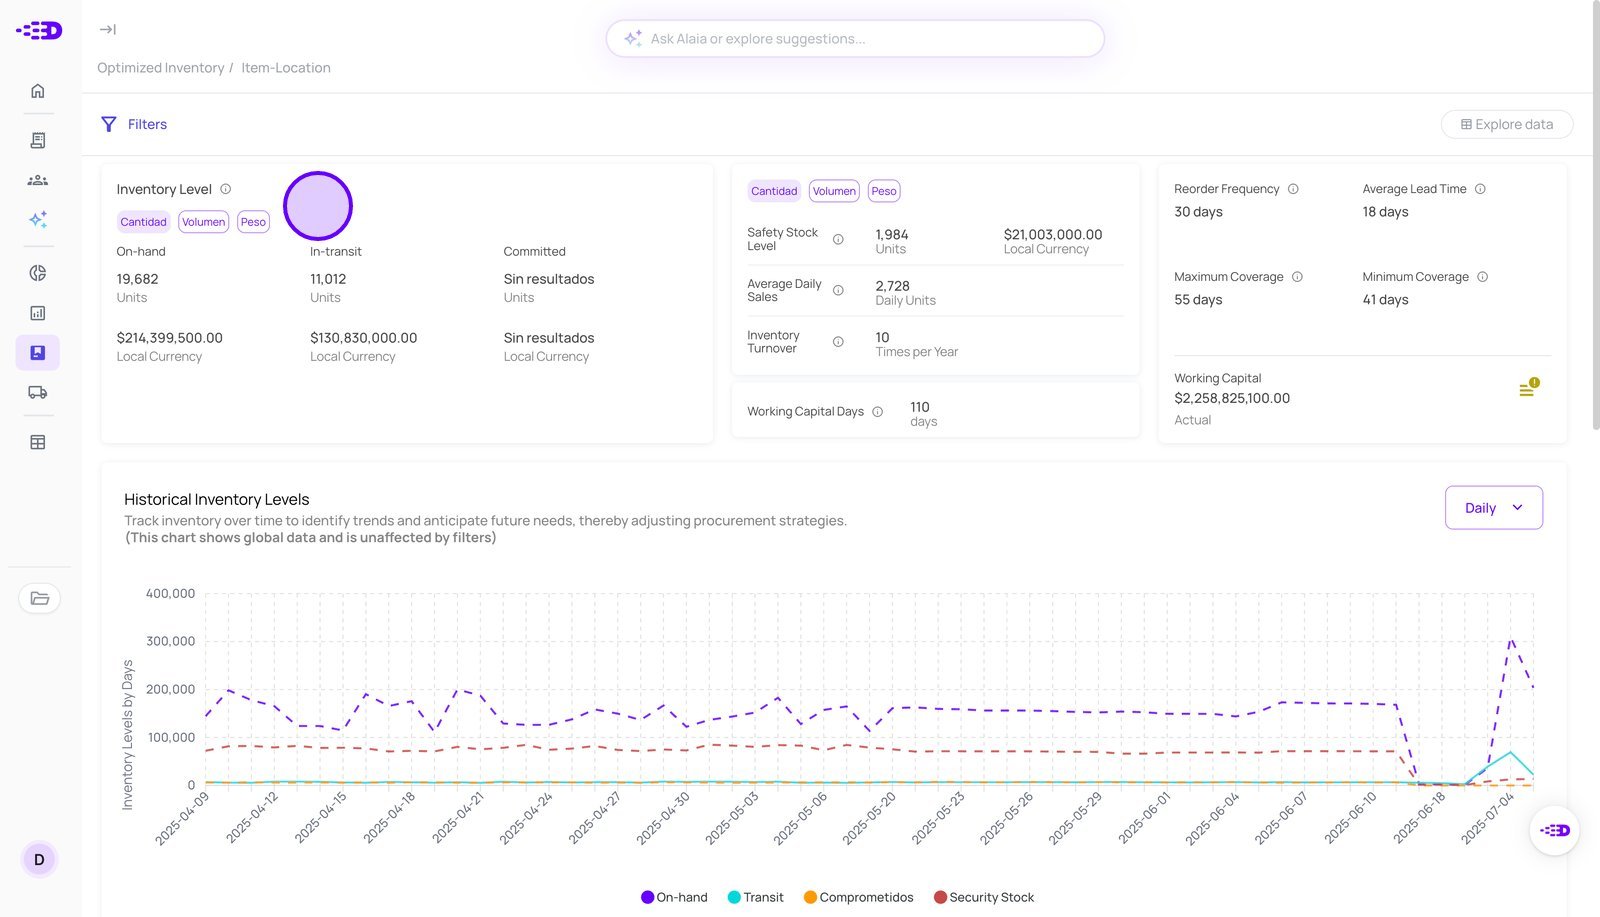Toggle Volumen unit in Inventory Level card
The height and width of the screenshot is (917, 1600).
(x=204, y=222)
